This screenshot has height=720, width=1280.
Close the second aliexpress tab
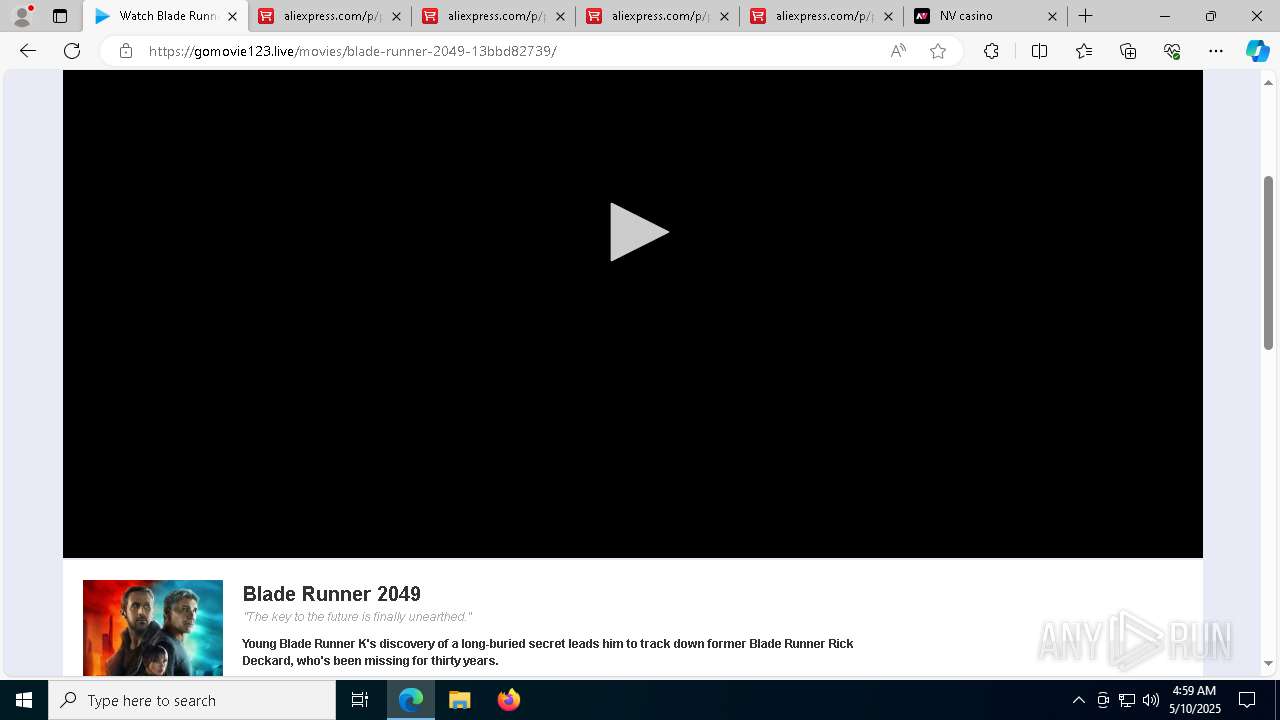click(x=560, y=16)
